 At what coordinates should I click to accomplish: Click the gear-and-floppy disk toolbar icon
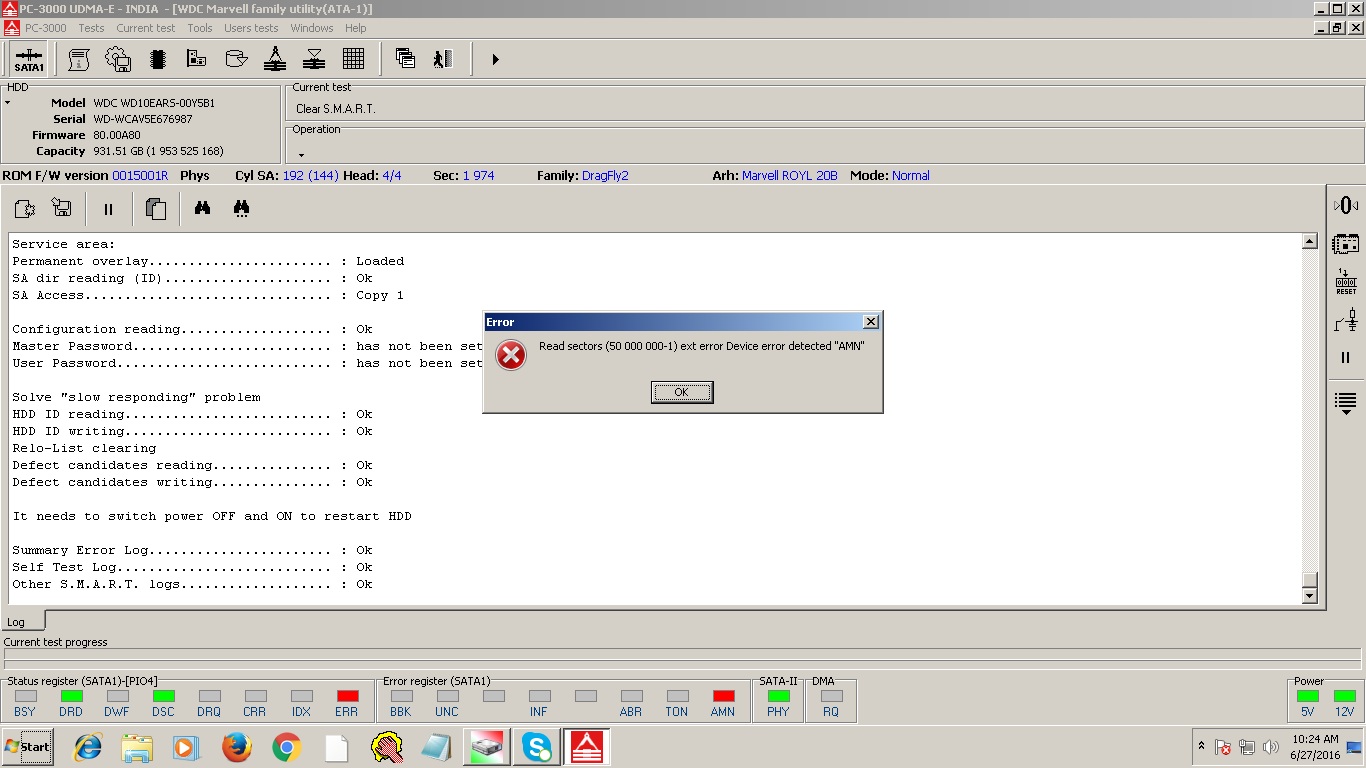pos(118,59)
